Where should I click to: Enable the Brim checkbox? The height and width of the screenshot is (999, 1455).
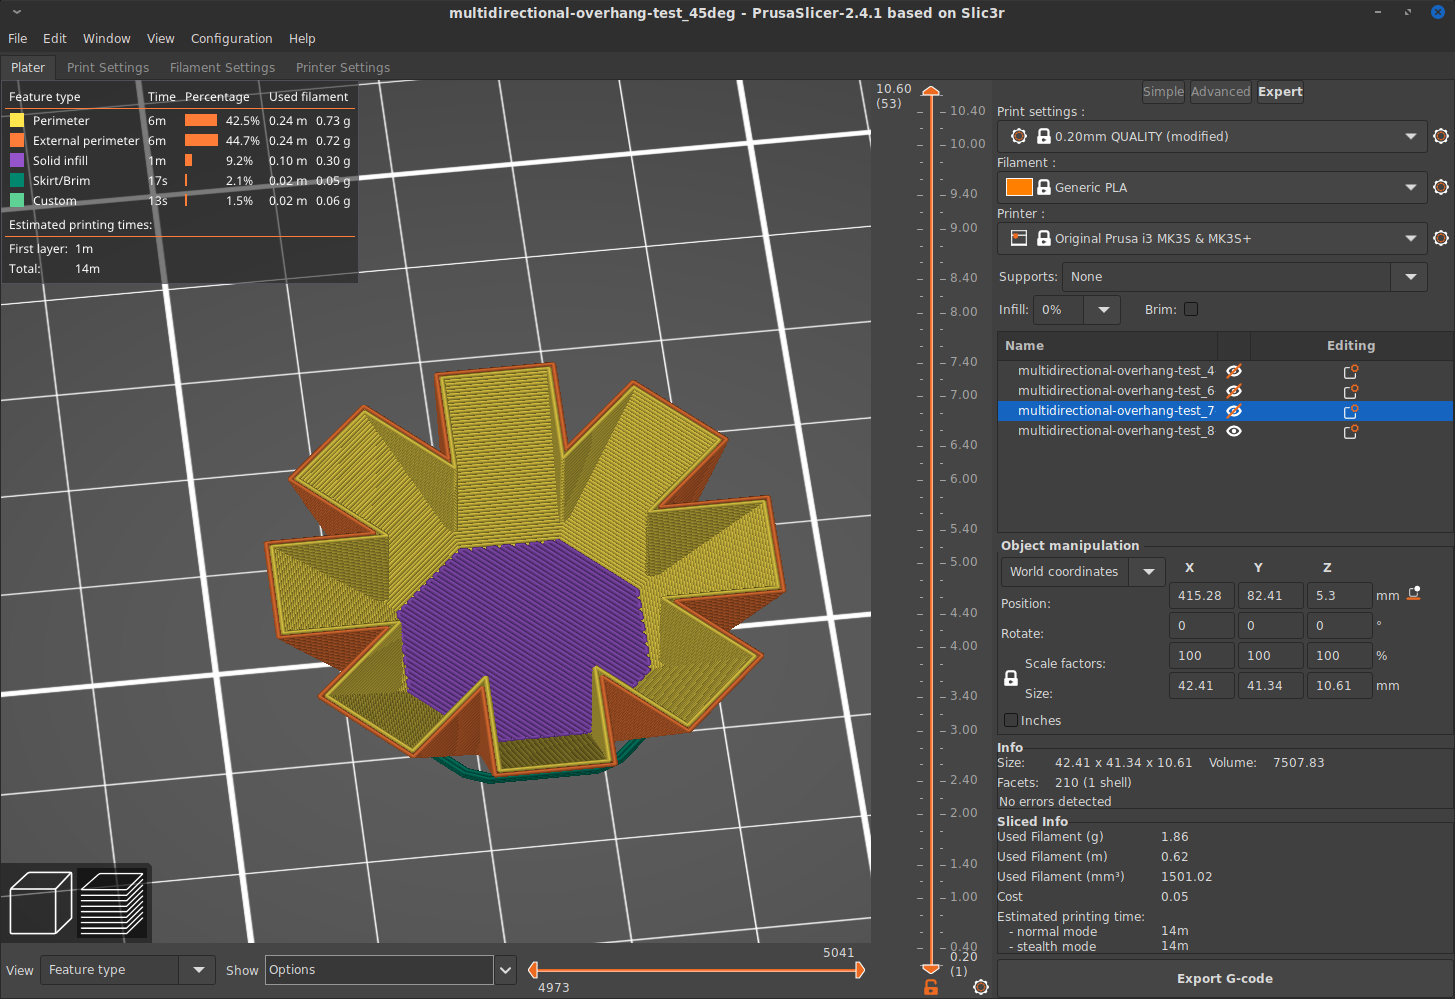1191,310
